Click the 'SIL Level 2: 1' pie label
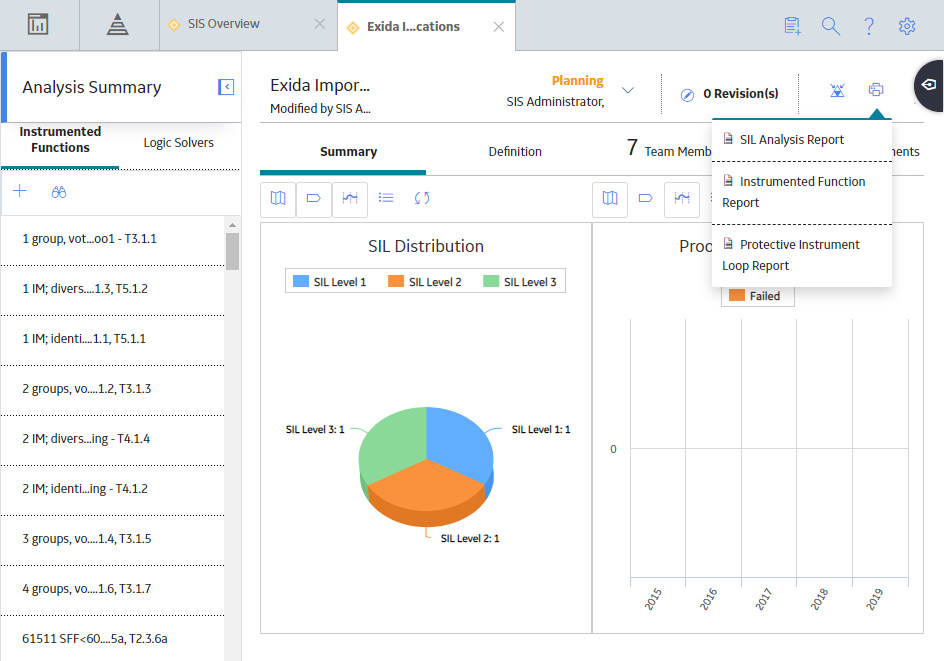Image resolution: width=944 pixels, height=661 pixels. tap(470, 538)
